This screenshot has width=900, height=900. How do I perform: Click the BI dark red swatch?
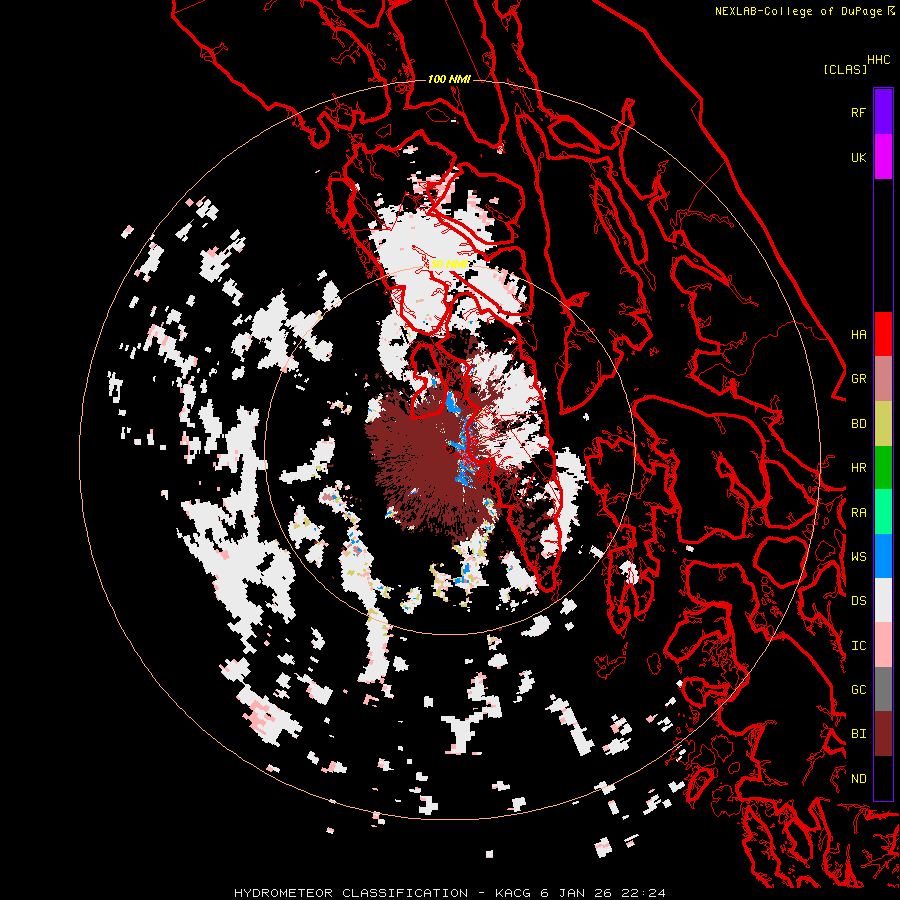coord(883,734)
